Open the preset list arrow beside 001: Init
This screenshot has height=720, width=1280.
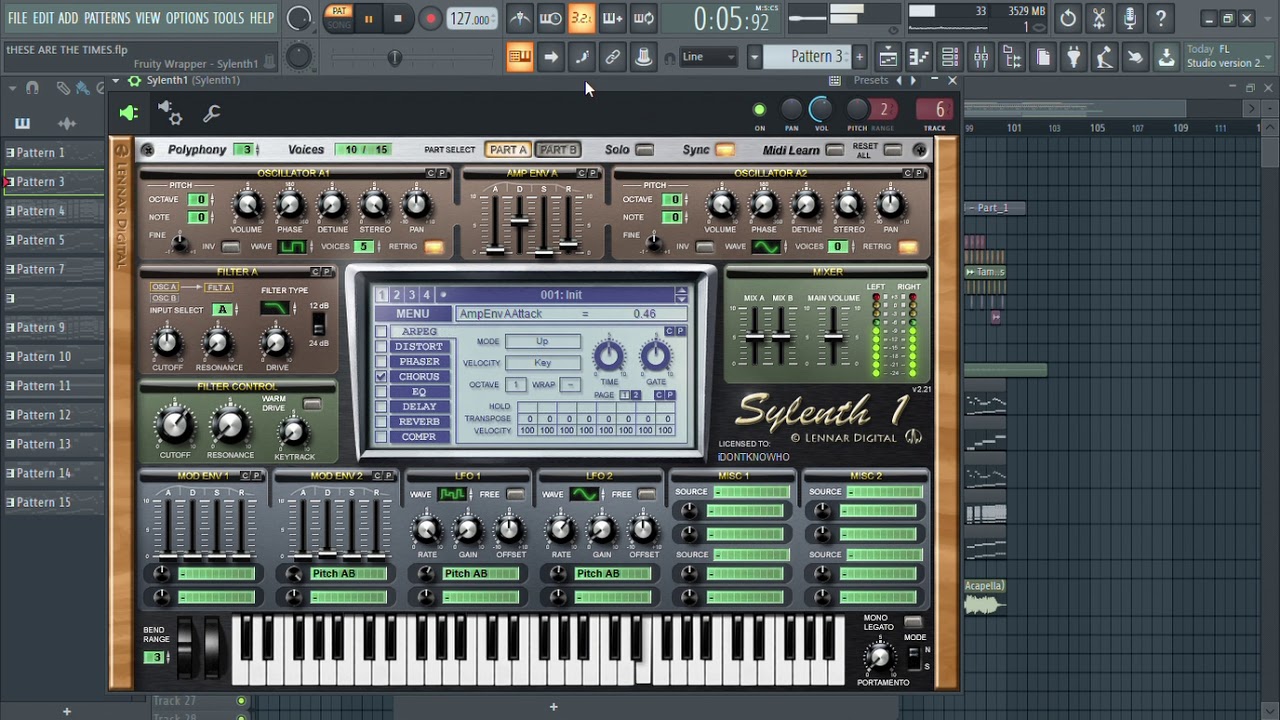pyautogui.click(x=681, y=295)
